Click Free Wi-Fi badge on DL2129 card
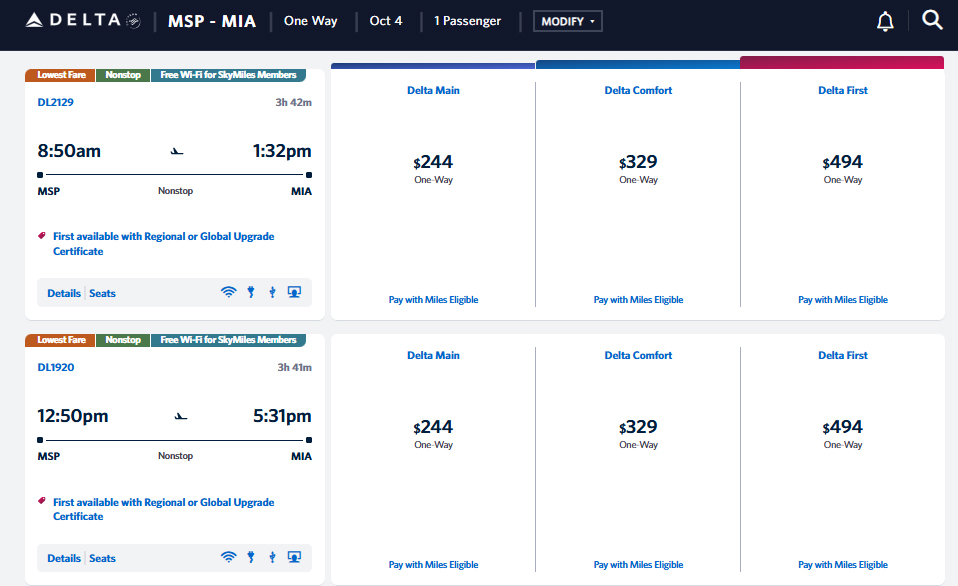The height and width of the screenshot is (586, 958). 228,75
